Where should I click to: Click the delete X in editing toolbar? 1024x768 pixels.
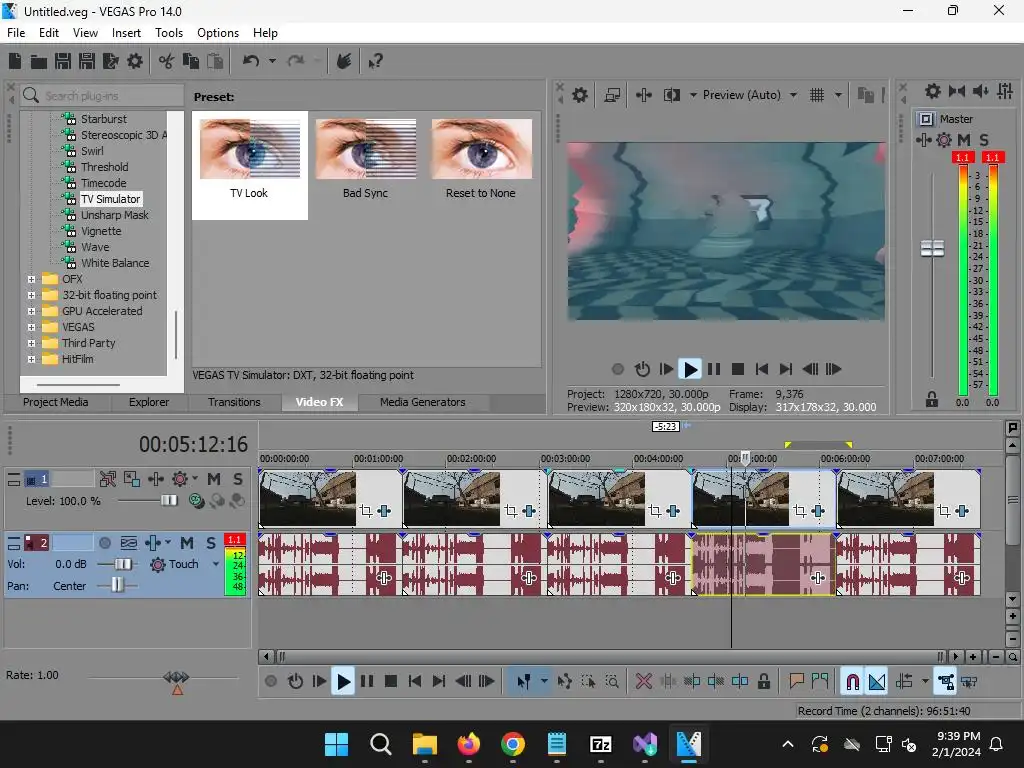(644, 682)
